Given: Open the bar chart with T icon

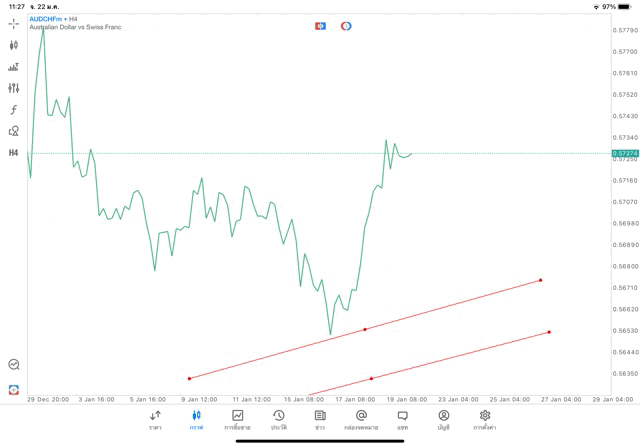Looking at the screenshot, I should [14, 67].
